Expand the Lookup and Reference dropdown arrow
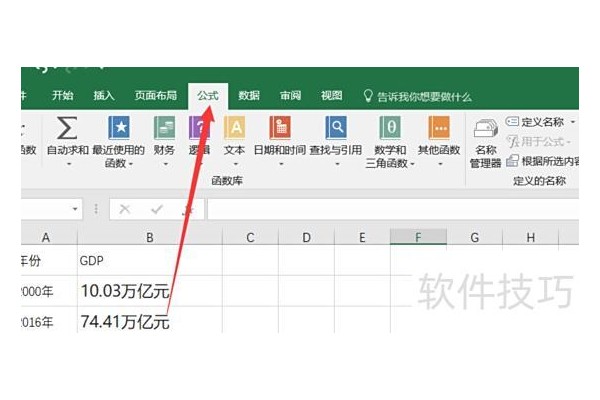The height and width of the screenshot is (400, 600). [338, 164]
